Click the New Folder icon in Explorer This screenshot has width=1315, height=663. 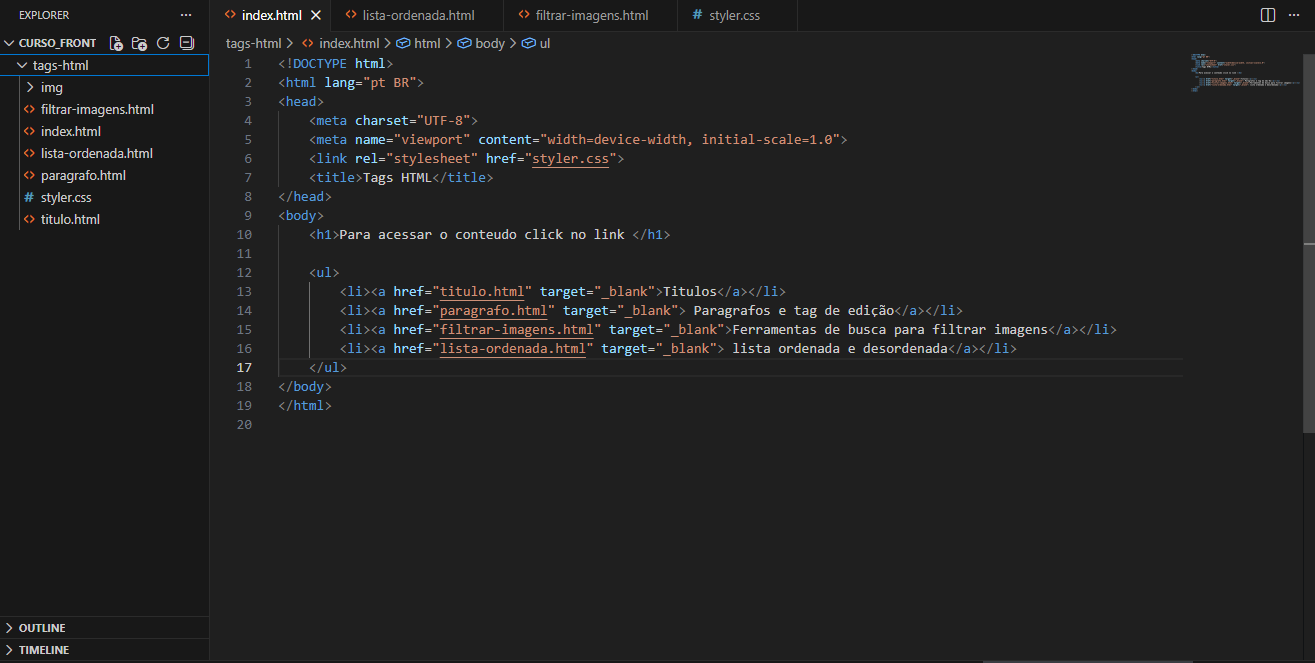tap(140, 43)
